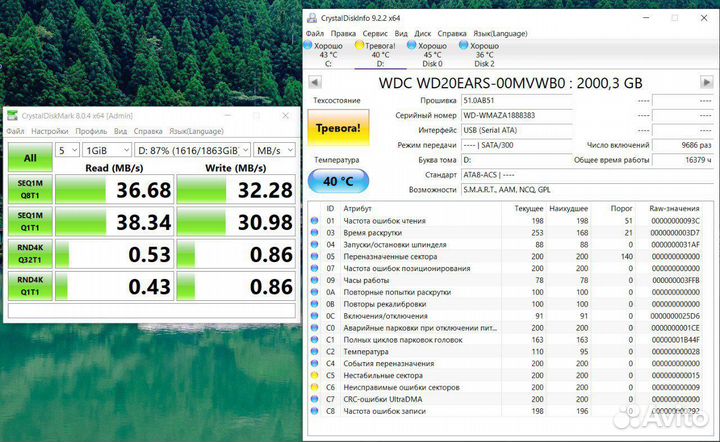Click features field S.M.A.R.T., AAM, NCQ, GPL
Image resolution: width=720 pixels, height=442 pixels.
[x=587, y=190]
